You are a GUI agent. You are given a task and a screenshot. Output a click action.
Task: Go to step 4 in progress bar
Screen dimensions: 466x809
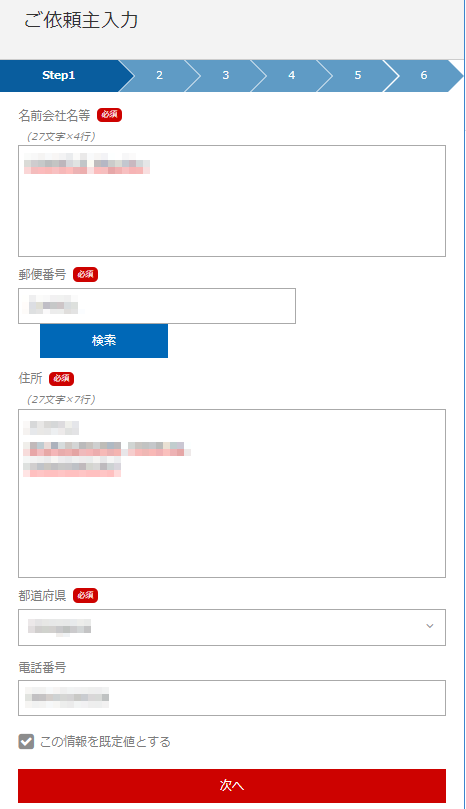(x=292, y=75)
